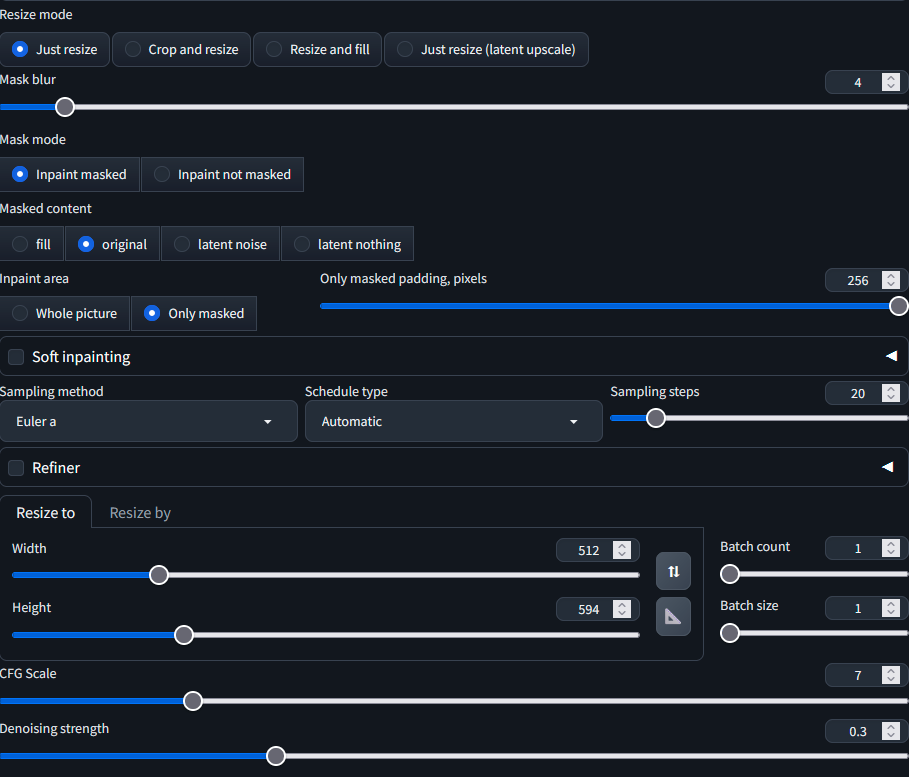Viewport: 909px width, 777px height.
Task: Expand the Refiner section arrow
Action: (x=888, y=467)
